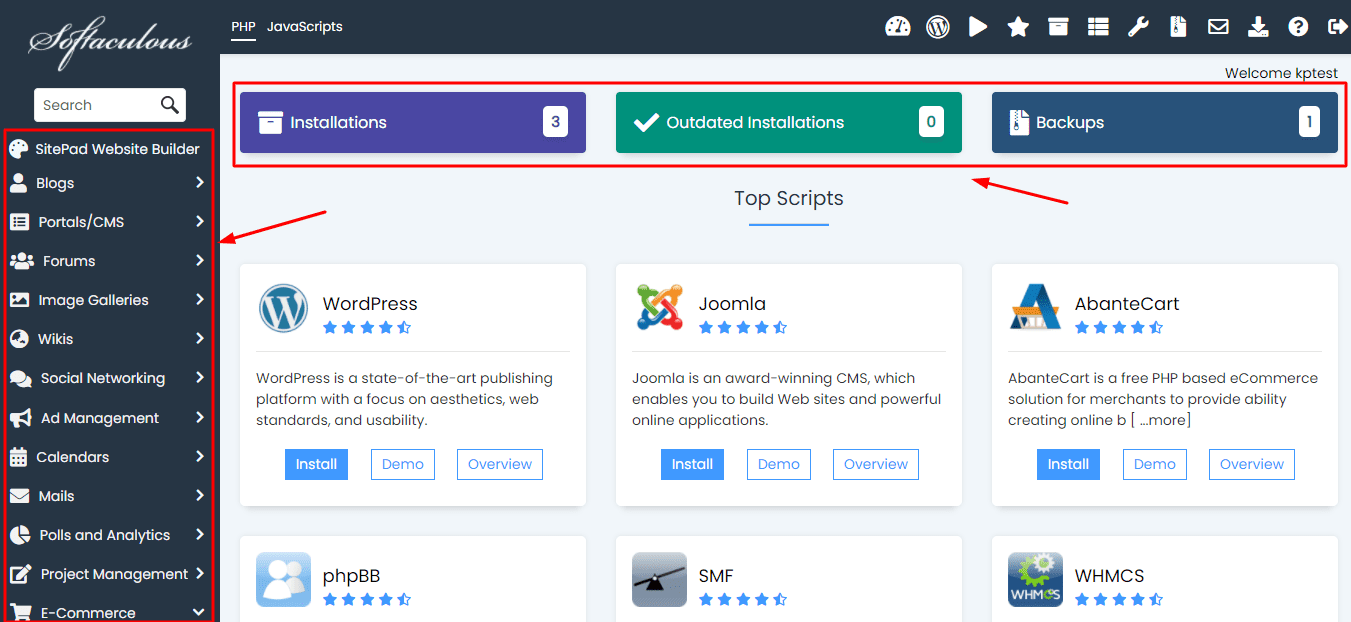Collapse the E-Commerce category

(199, 612)
